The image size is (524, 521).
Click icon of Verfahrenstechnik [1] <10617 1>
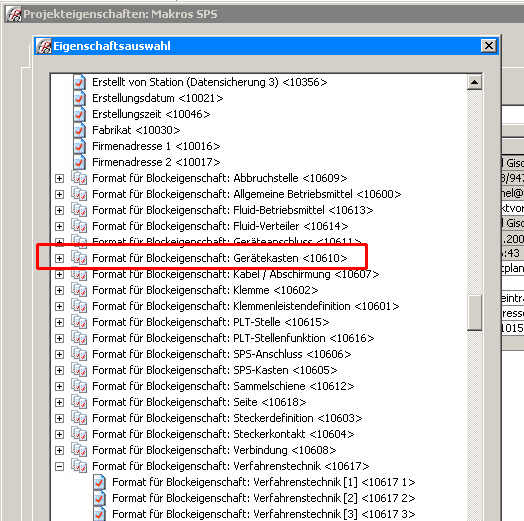99,482
